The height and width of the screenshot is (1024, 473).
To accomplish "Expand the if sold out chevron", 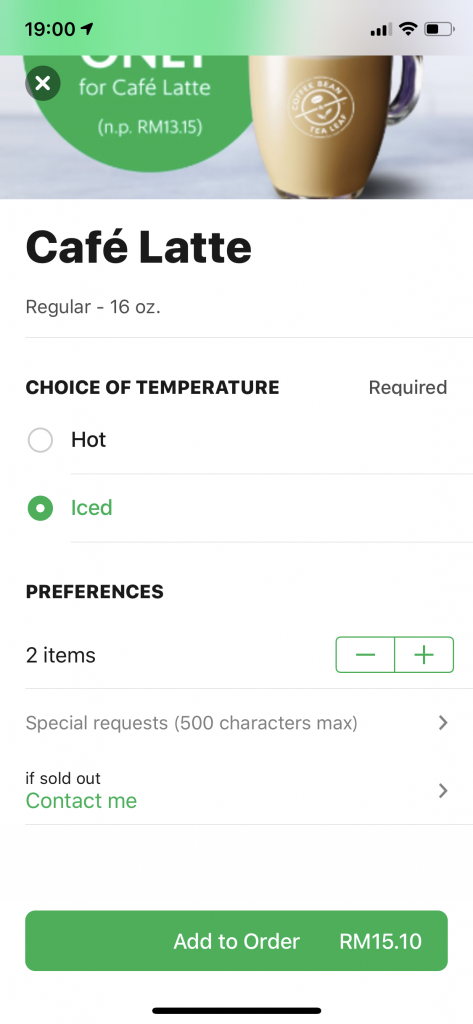I will click(x=443, y=791).
